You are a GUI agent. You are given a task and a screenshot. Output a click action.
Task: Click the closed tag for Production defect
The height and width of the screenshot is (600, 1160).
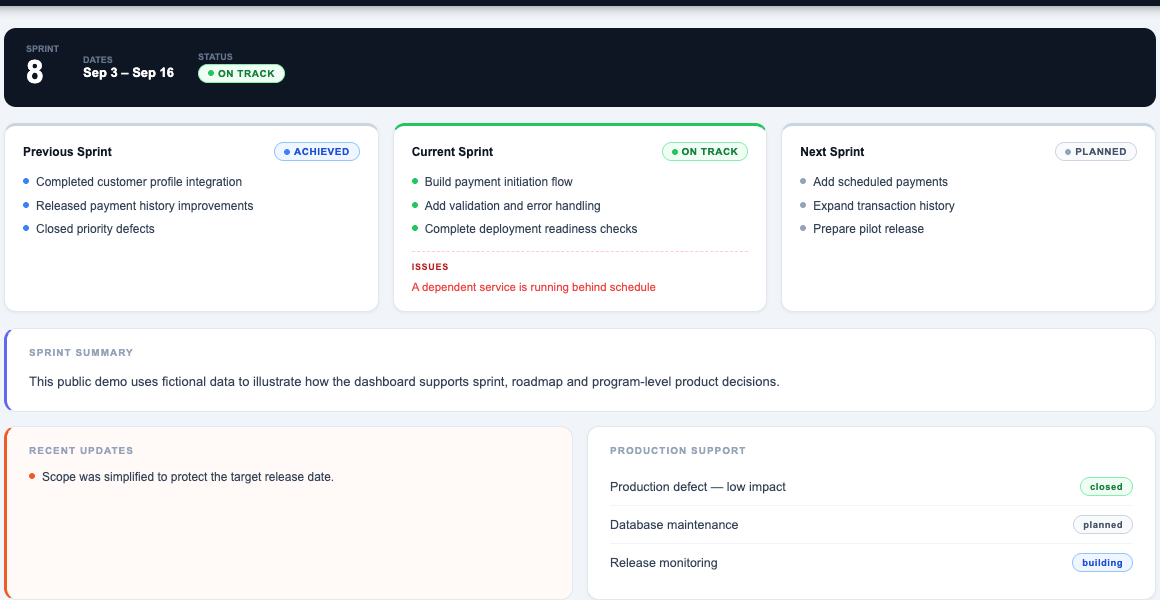coord(1106,487)
